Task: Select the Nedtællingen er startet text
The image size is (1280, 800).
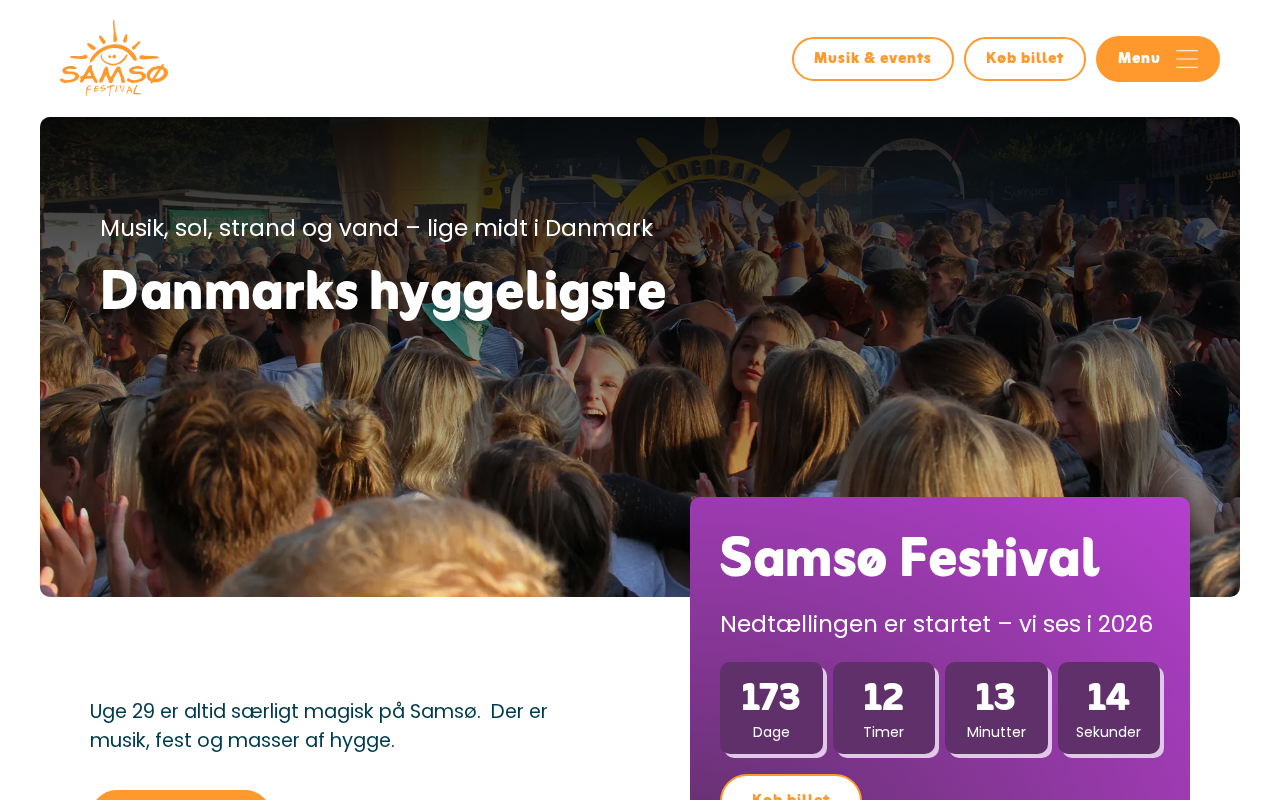Action: pos(936,624)
